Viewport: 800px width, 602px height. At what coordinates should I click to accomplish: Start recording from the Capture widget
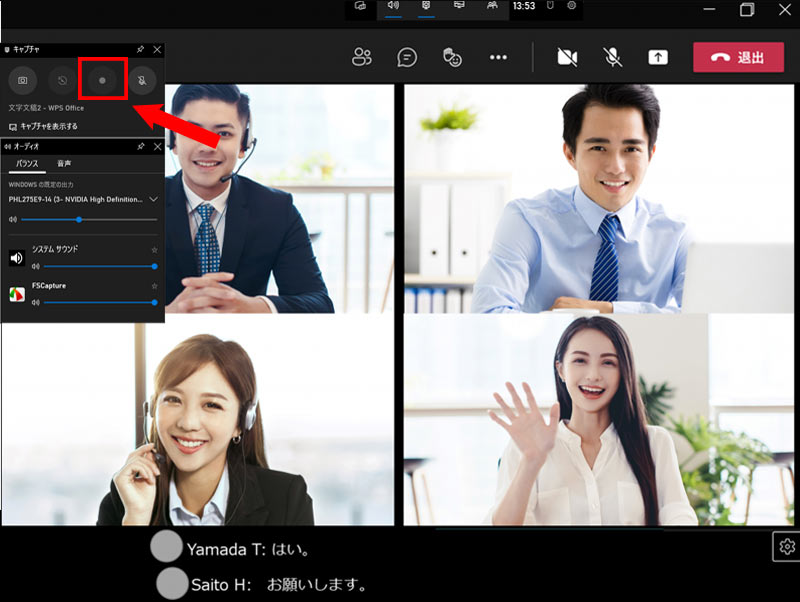pyautogui.click(x=100, y=79)
